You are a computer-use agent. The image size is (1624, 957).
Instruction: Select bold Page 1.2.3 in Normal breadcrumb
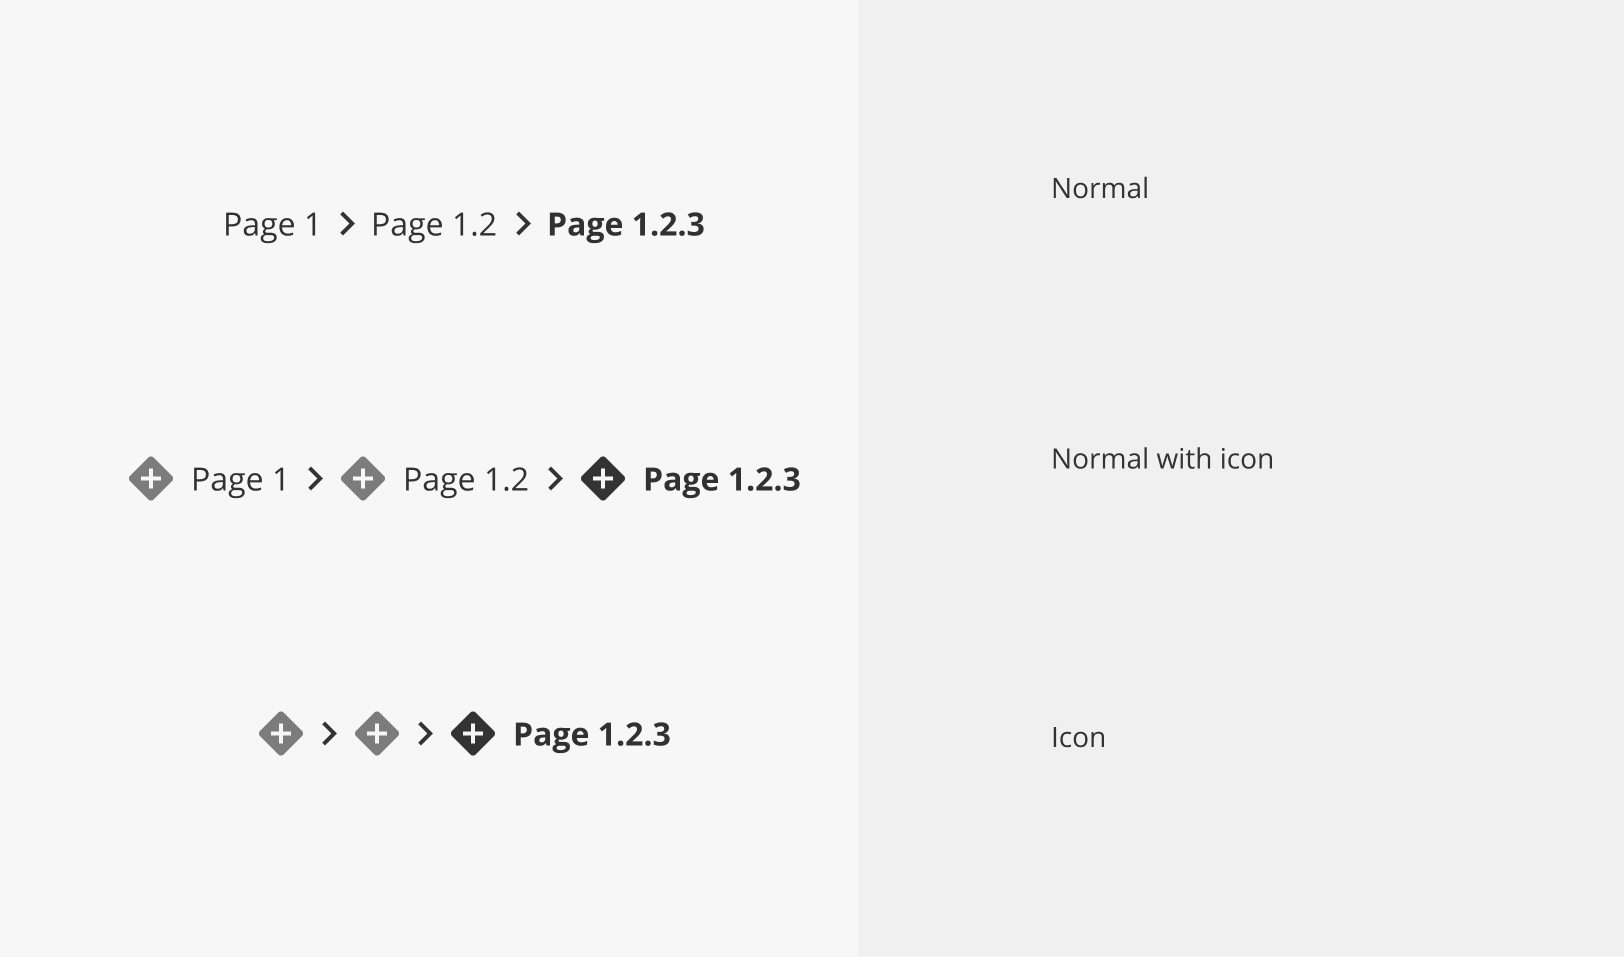coord(626,225)
